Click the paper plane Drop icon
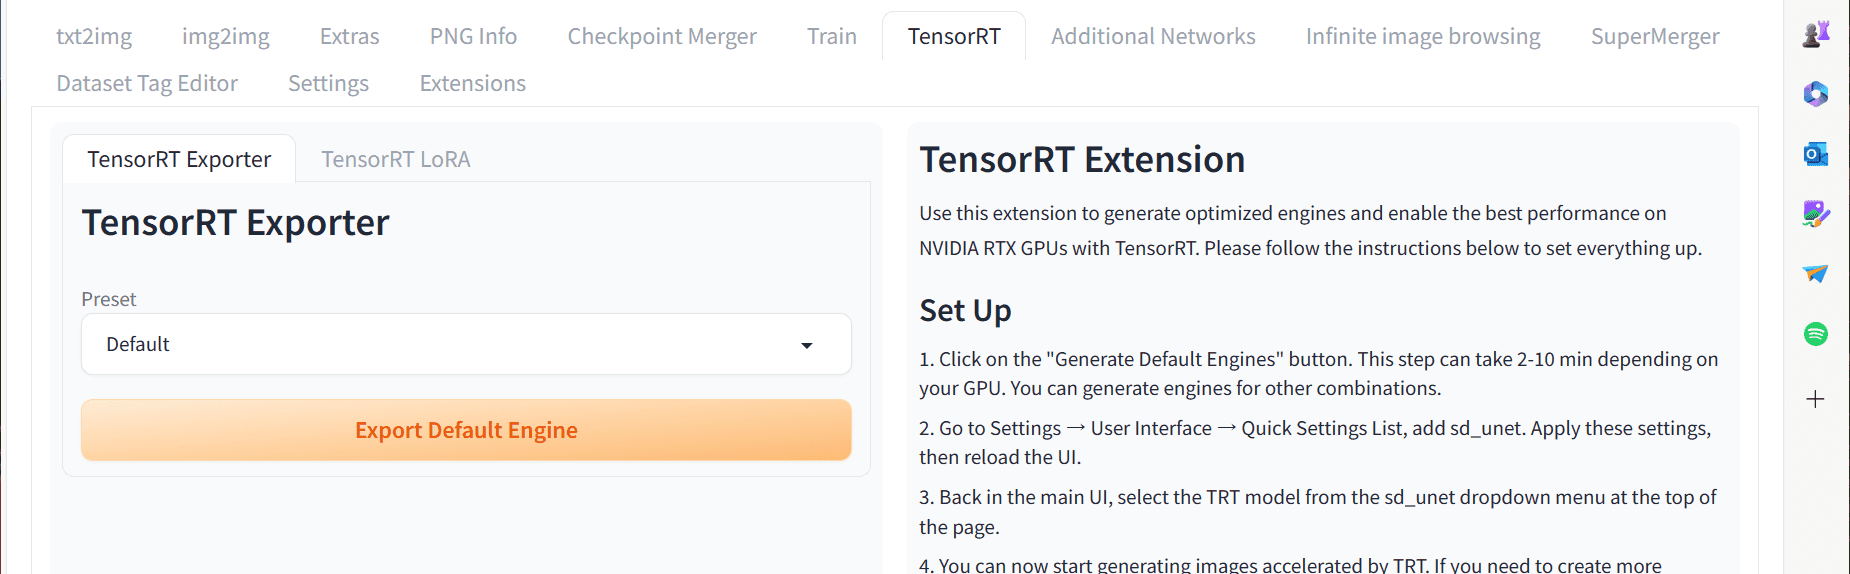Image resolution: width=1850 pixels, height=574 pixels. click(x=1816, y=273)
